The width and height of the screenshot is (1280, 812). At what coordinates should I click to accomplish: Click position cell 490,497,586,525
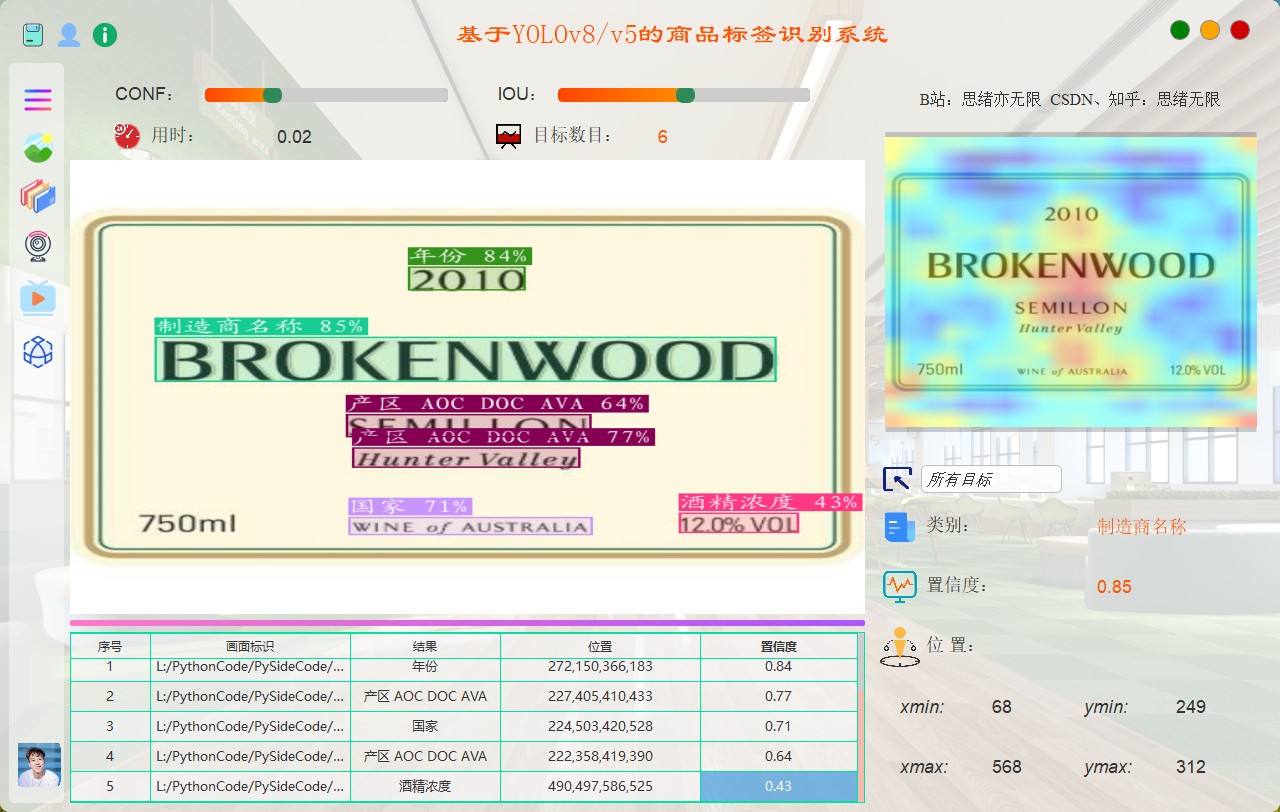[x=600, y=786]
